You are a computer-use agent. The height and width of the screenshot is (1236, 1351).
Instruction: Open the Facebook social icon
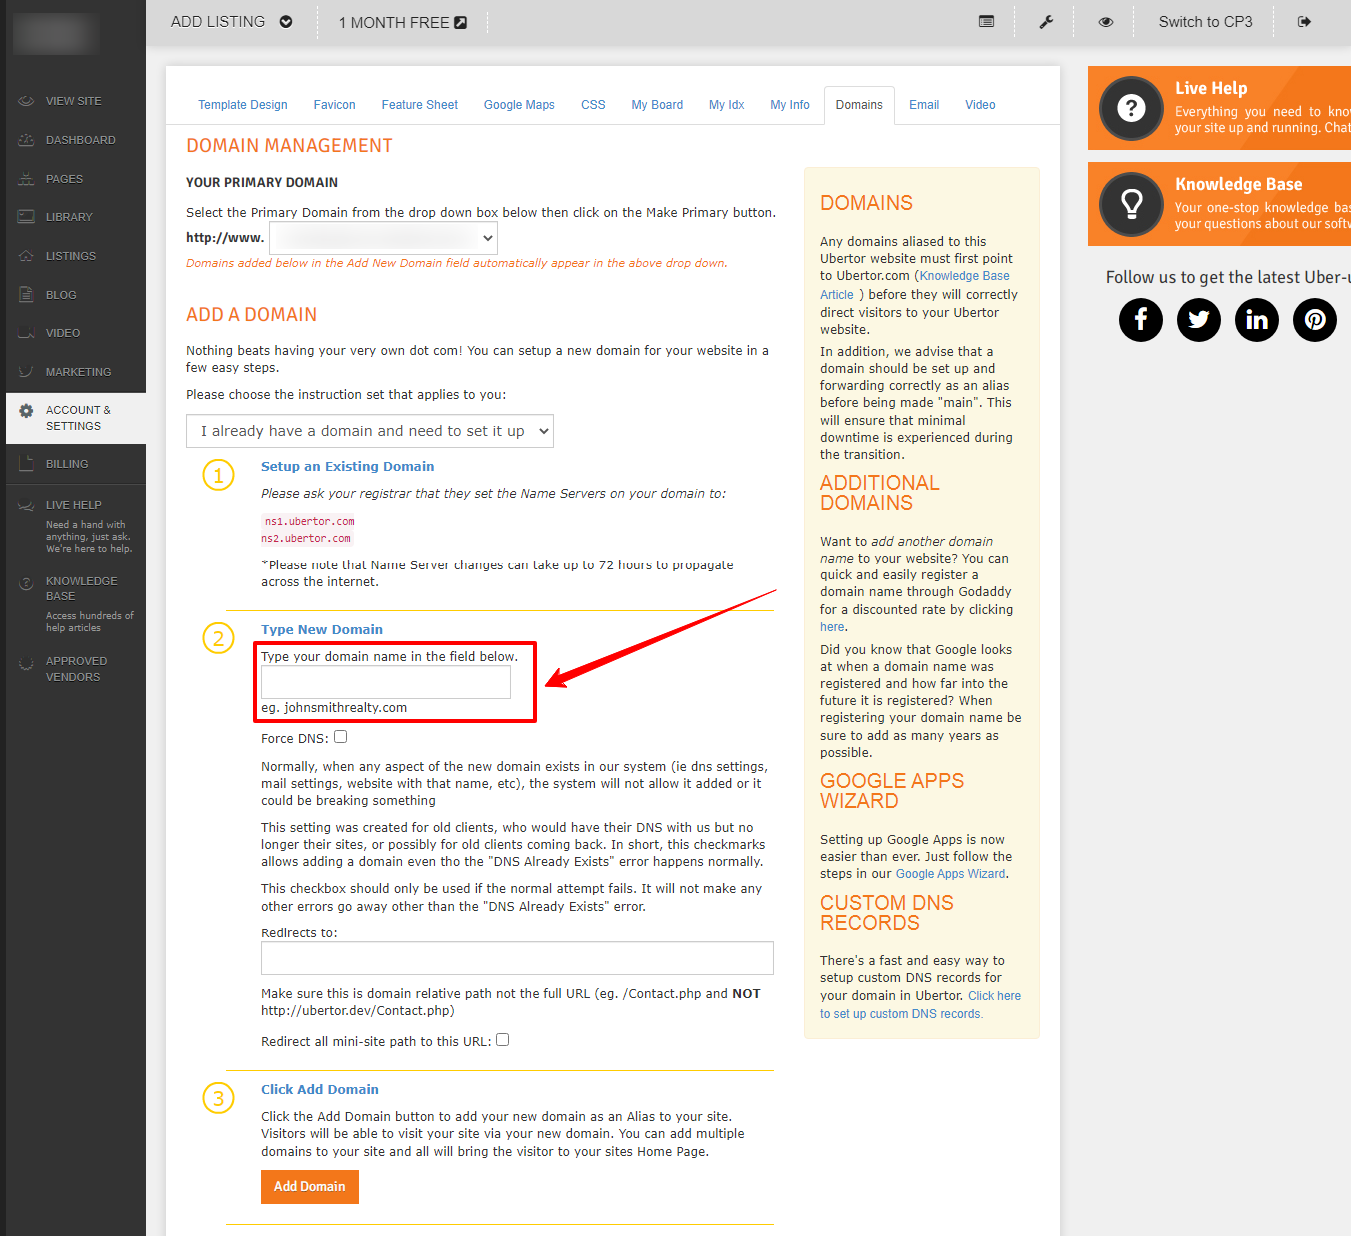click(x=1141, y=320)
